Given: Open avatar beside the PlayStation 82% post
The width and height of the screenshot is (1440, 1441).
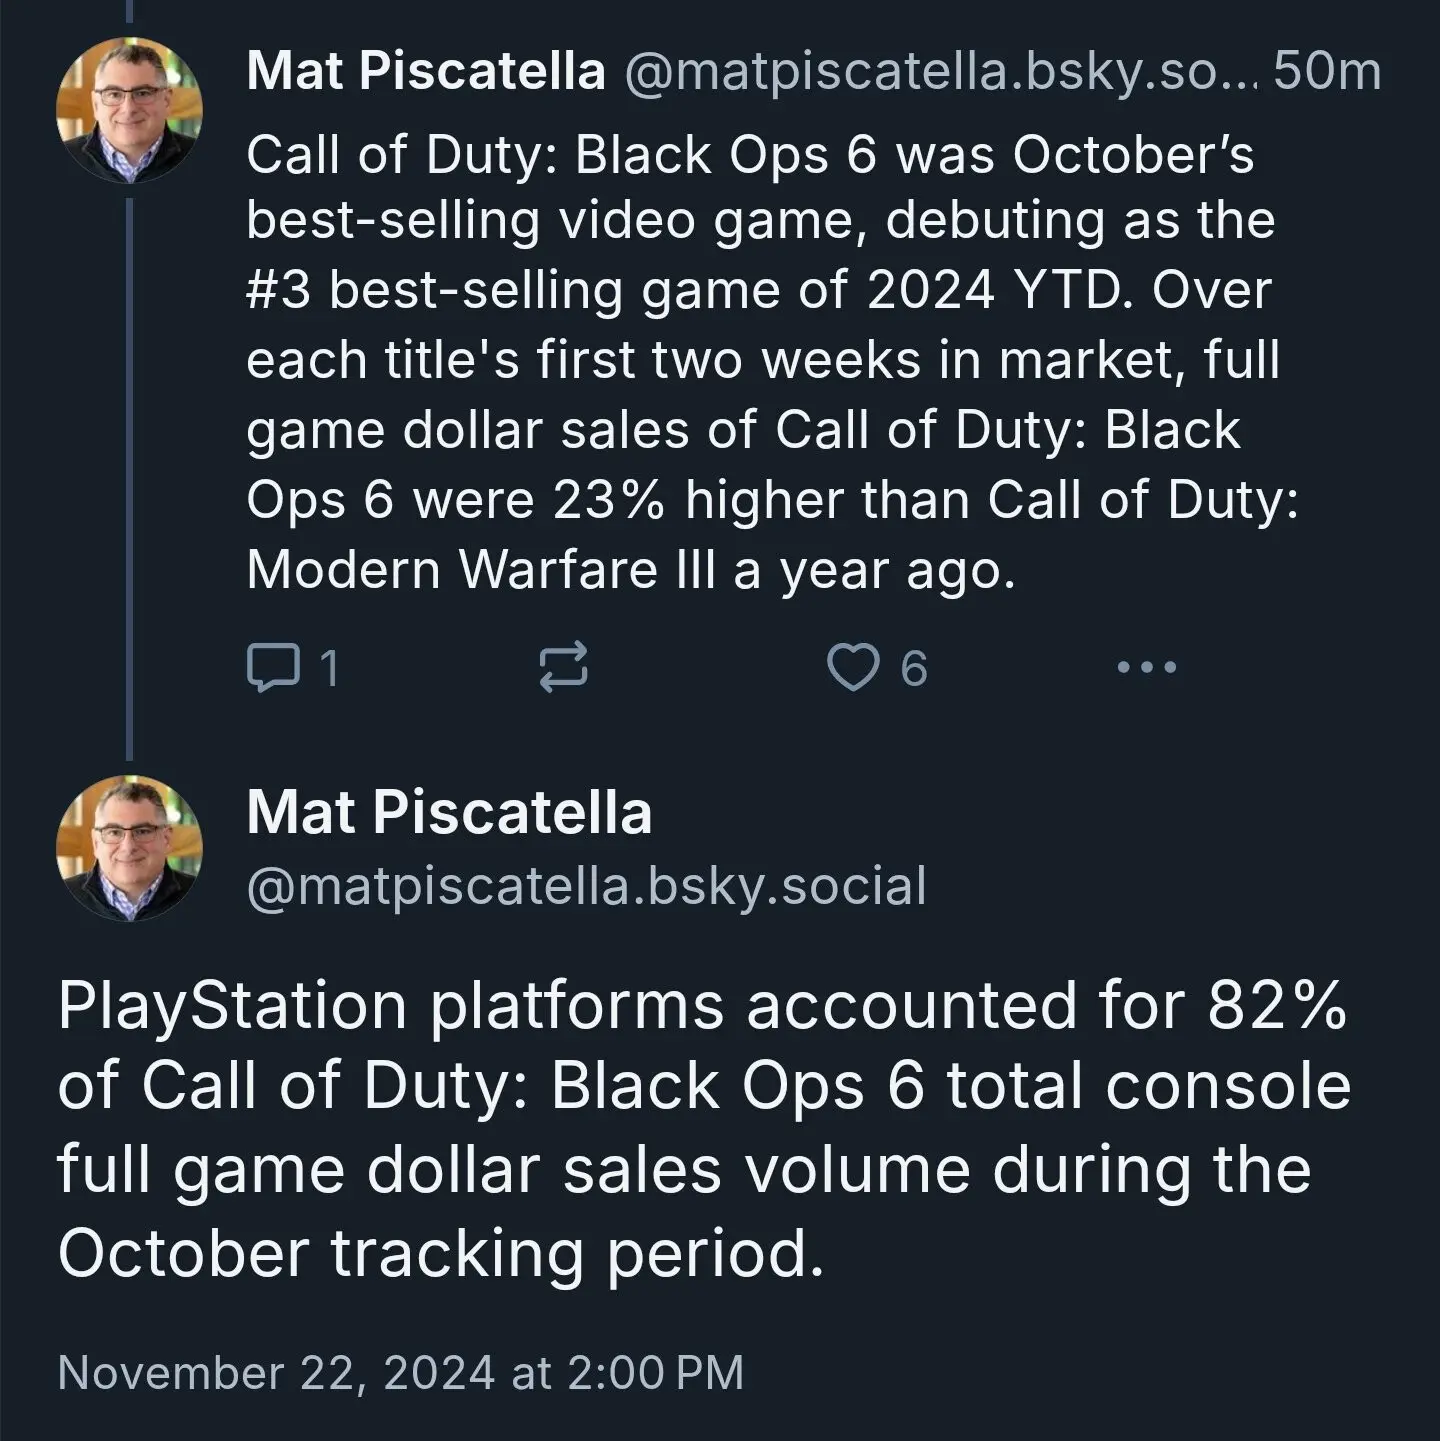Looking at the screenshot, I should tap(129, 848).
